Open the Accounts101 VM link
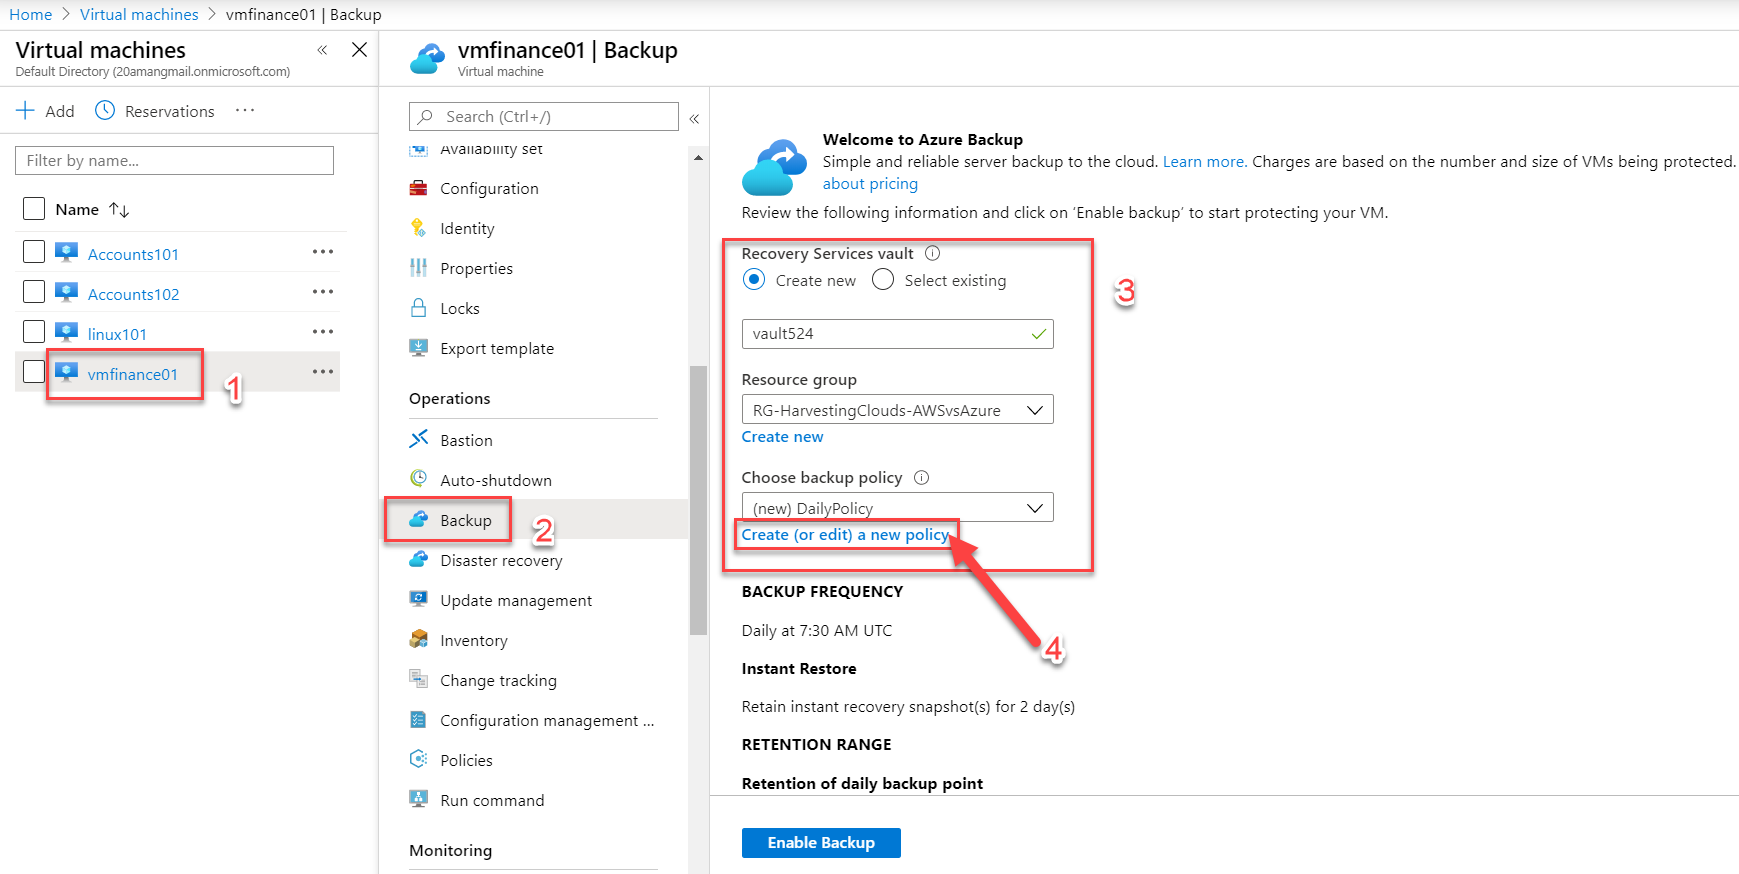The image size is (1739, 874). (x=133, y=254)
